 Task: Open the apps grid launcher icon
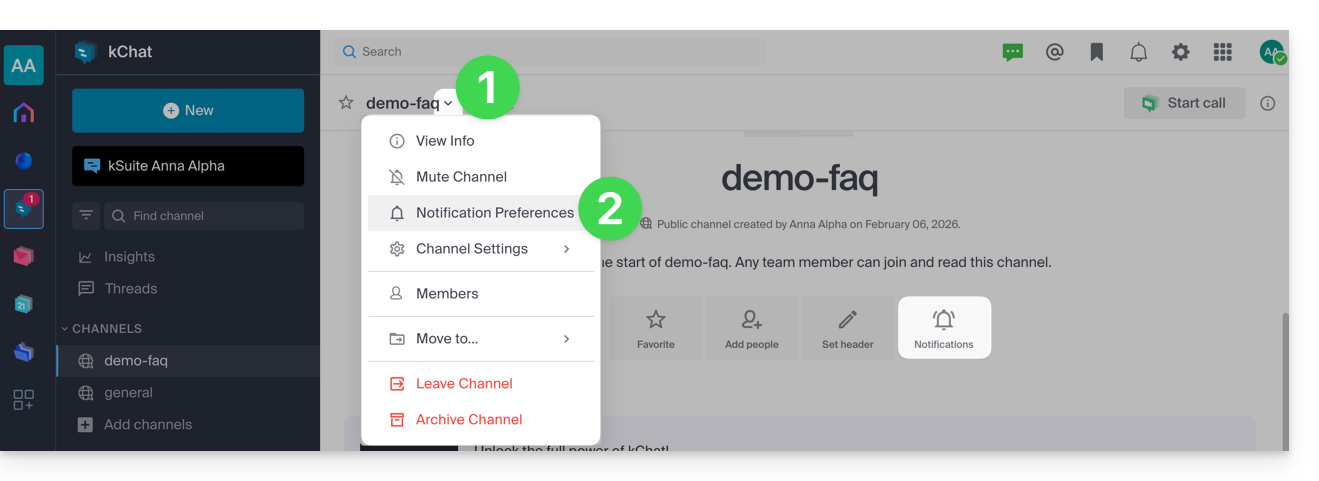click(1222, 52)
